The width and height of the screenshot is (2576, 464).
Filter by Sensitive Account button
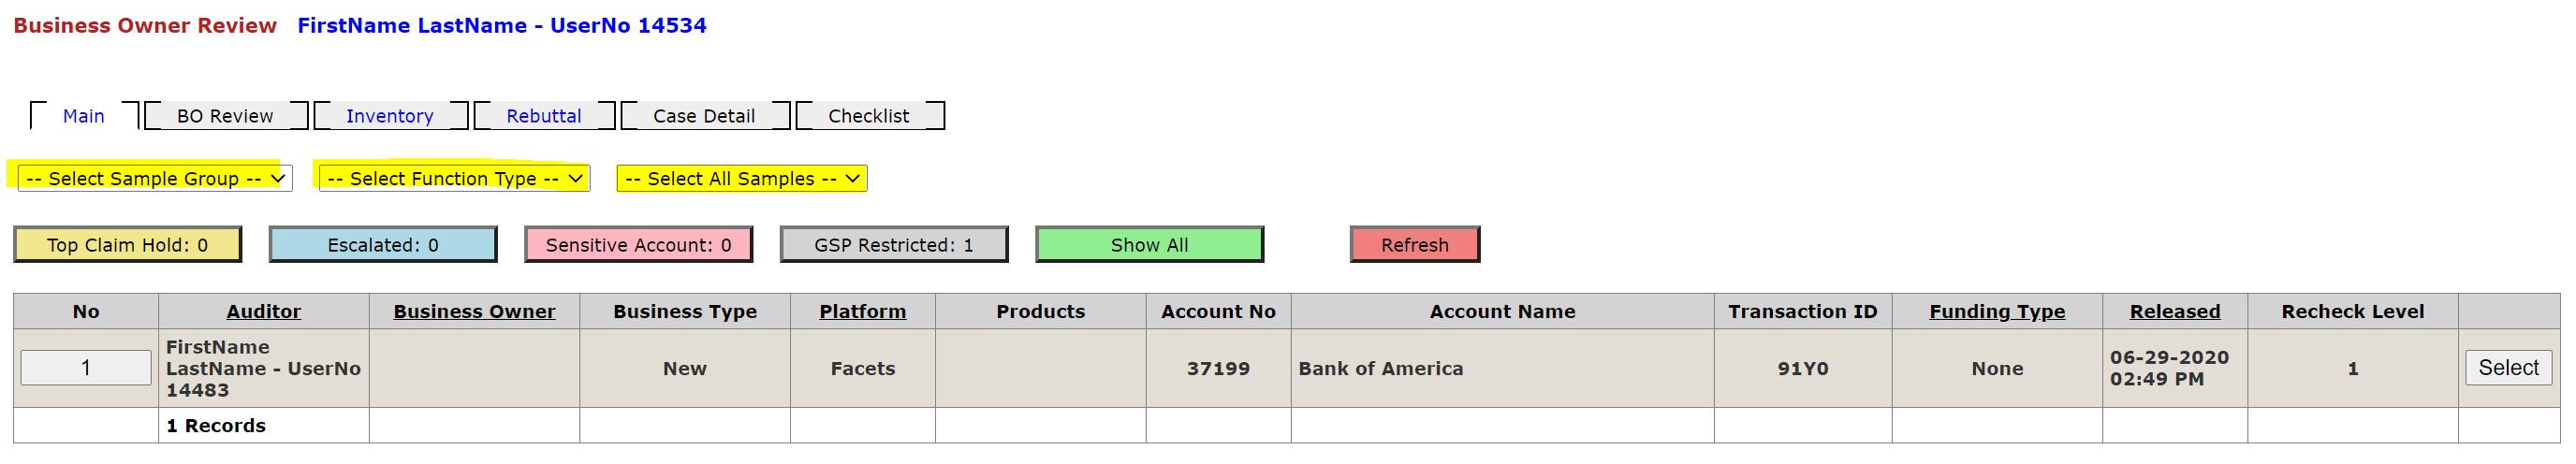(x=639, y=245)
